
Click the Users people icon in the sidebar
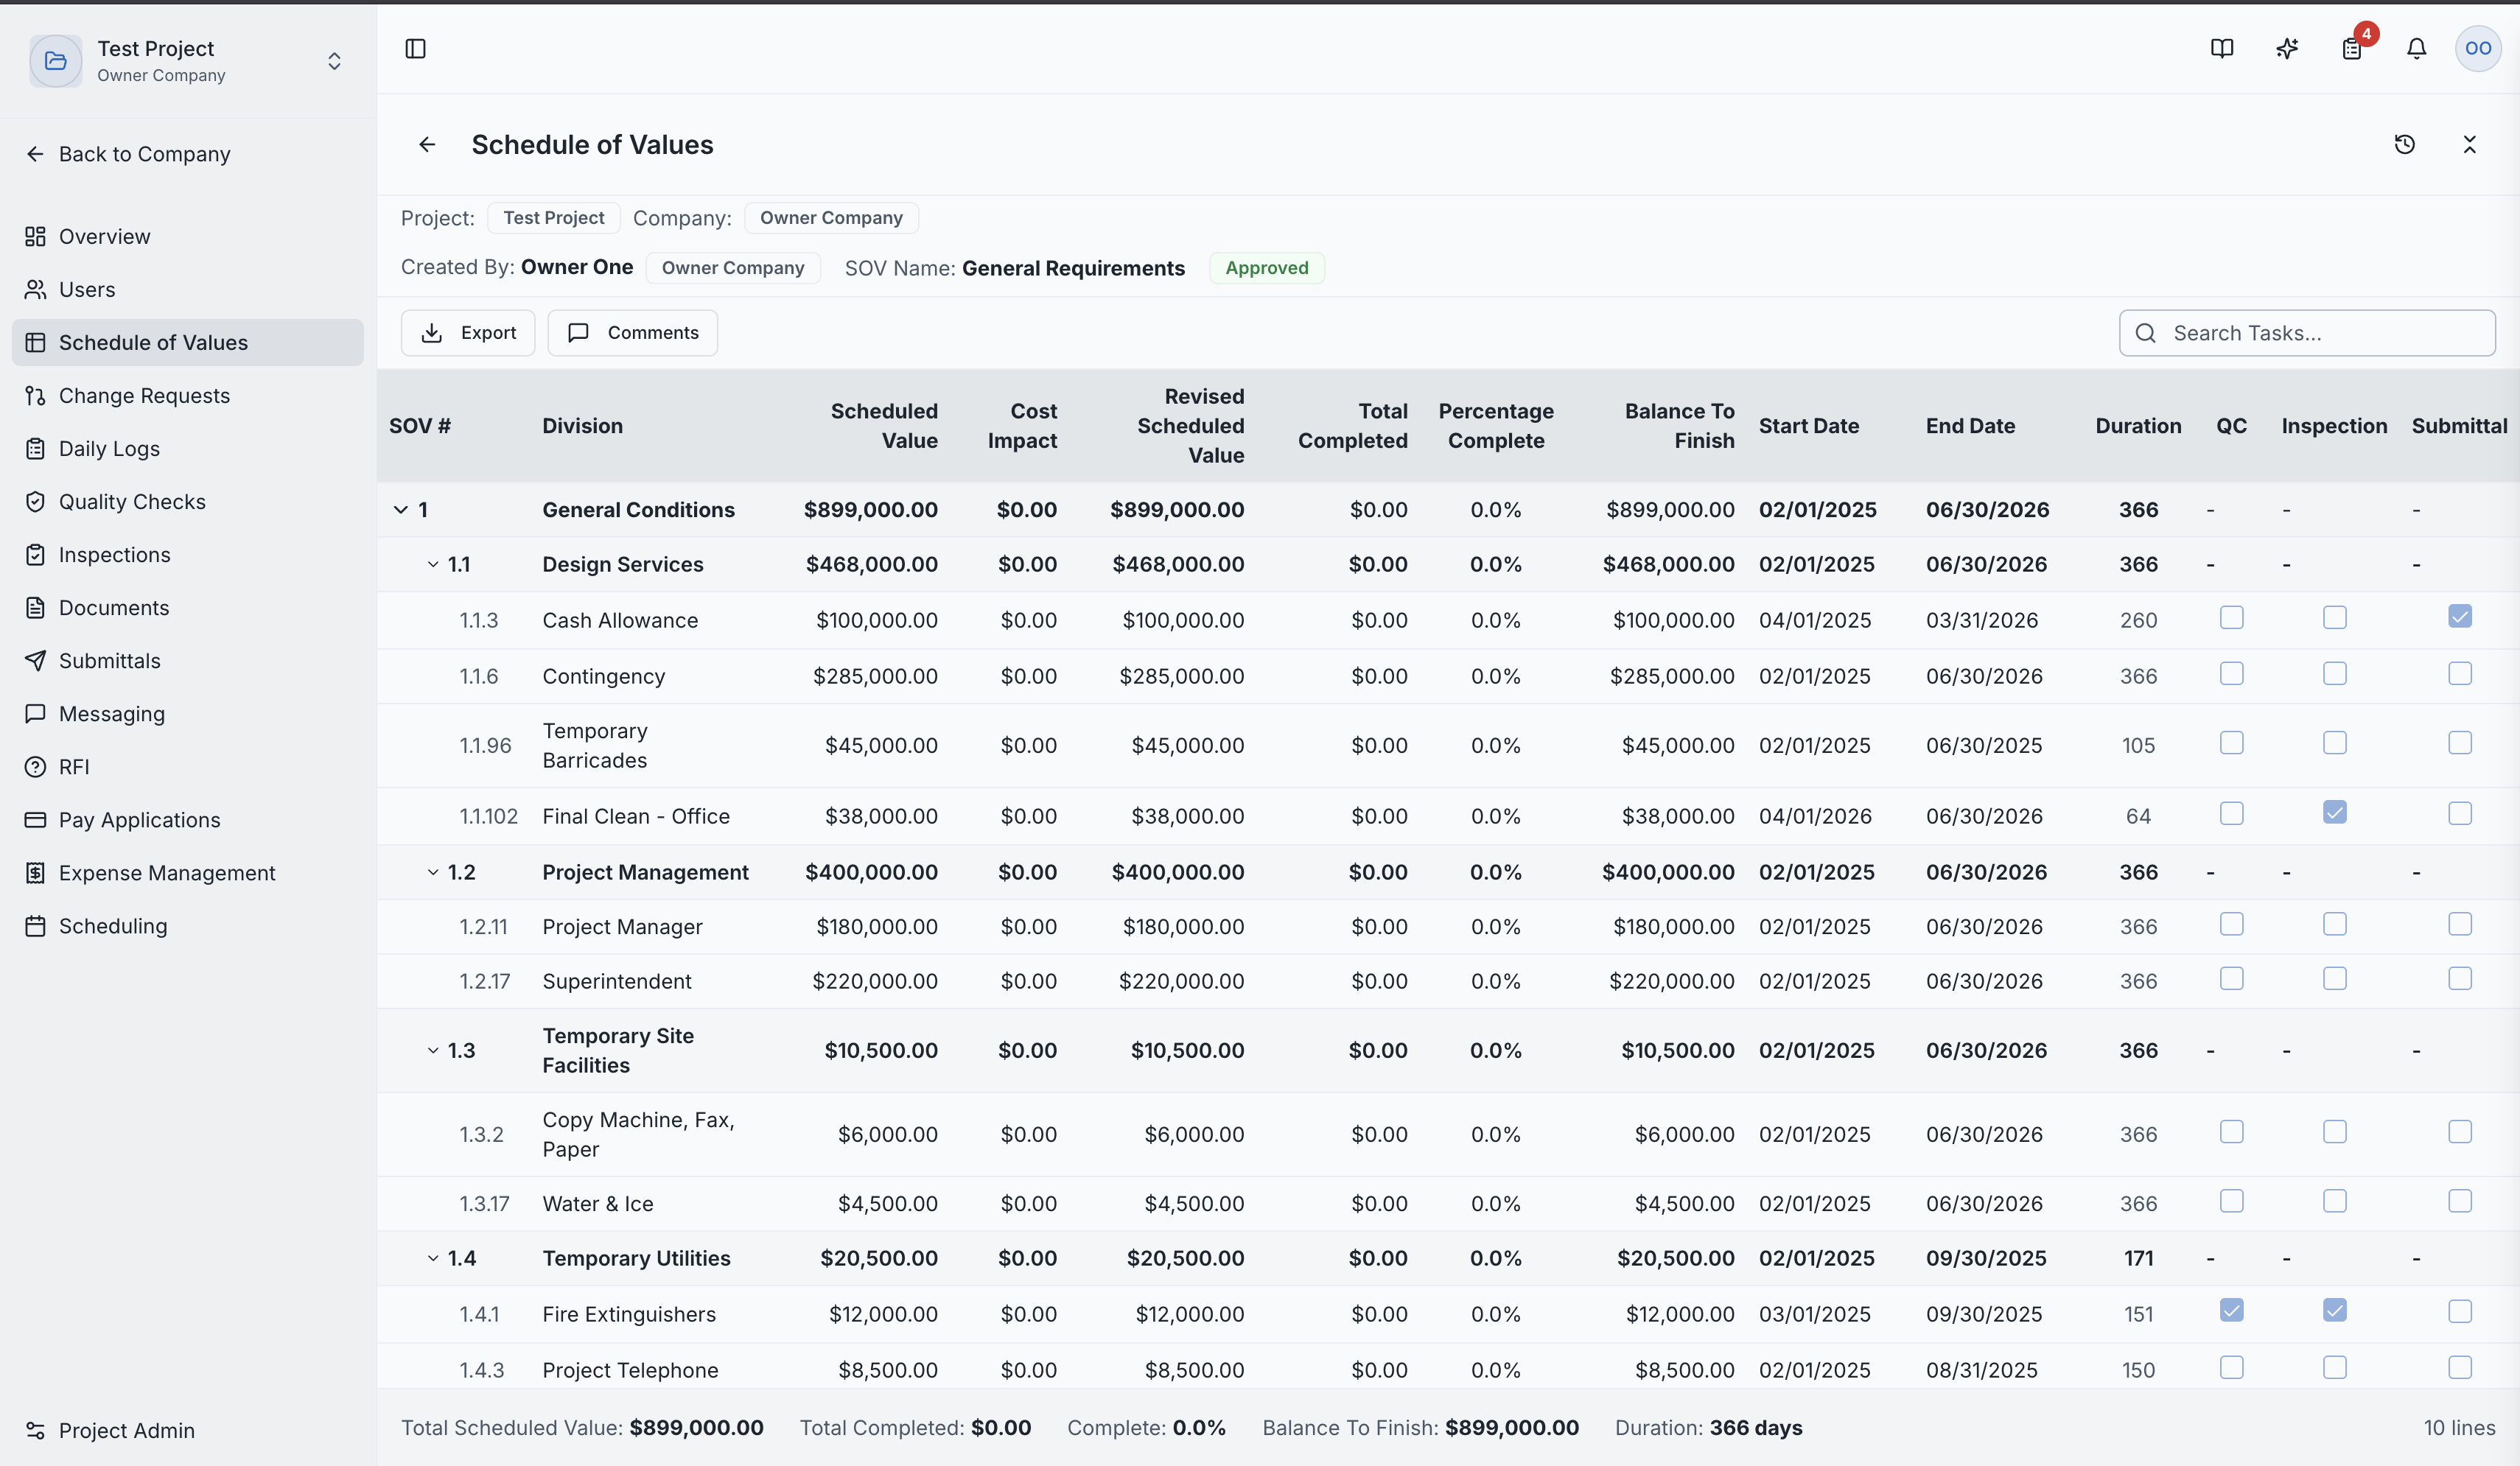coord(35,290)
